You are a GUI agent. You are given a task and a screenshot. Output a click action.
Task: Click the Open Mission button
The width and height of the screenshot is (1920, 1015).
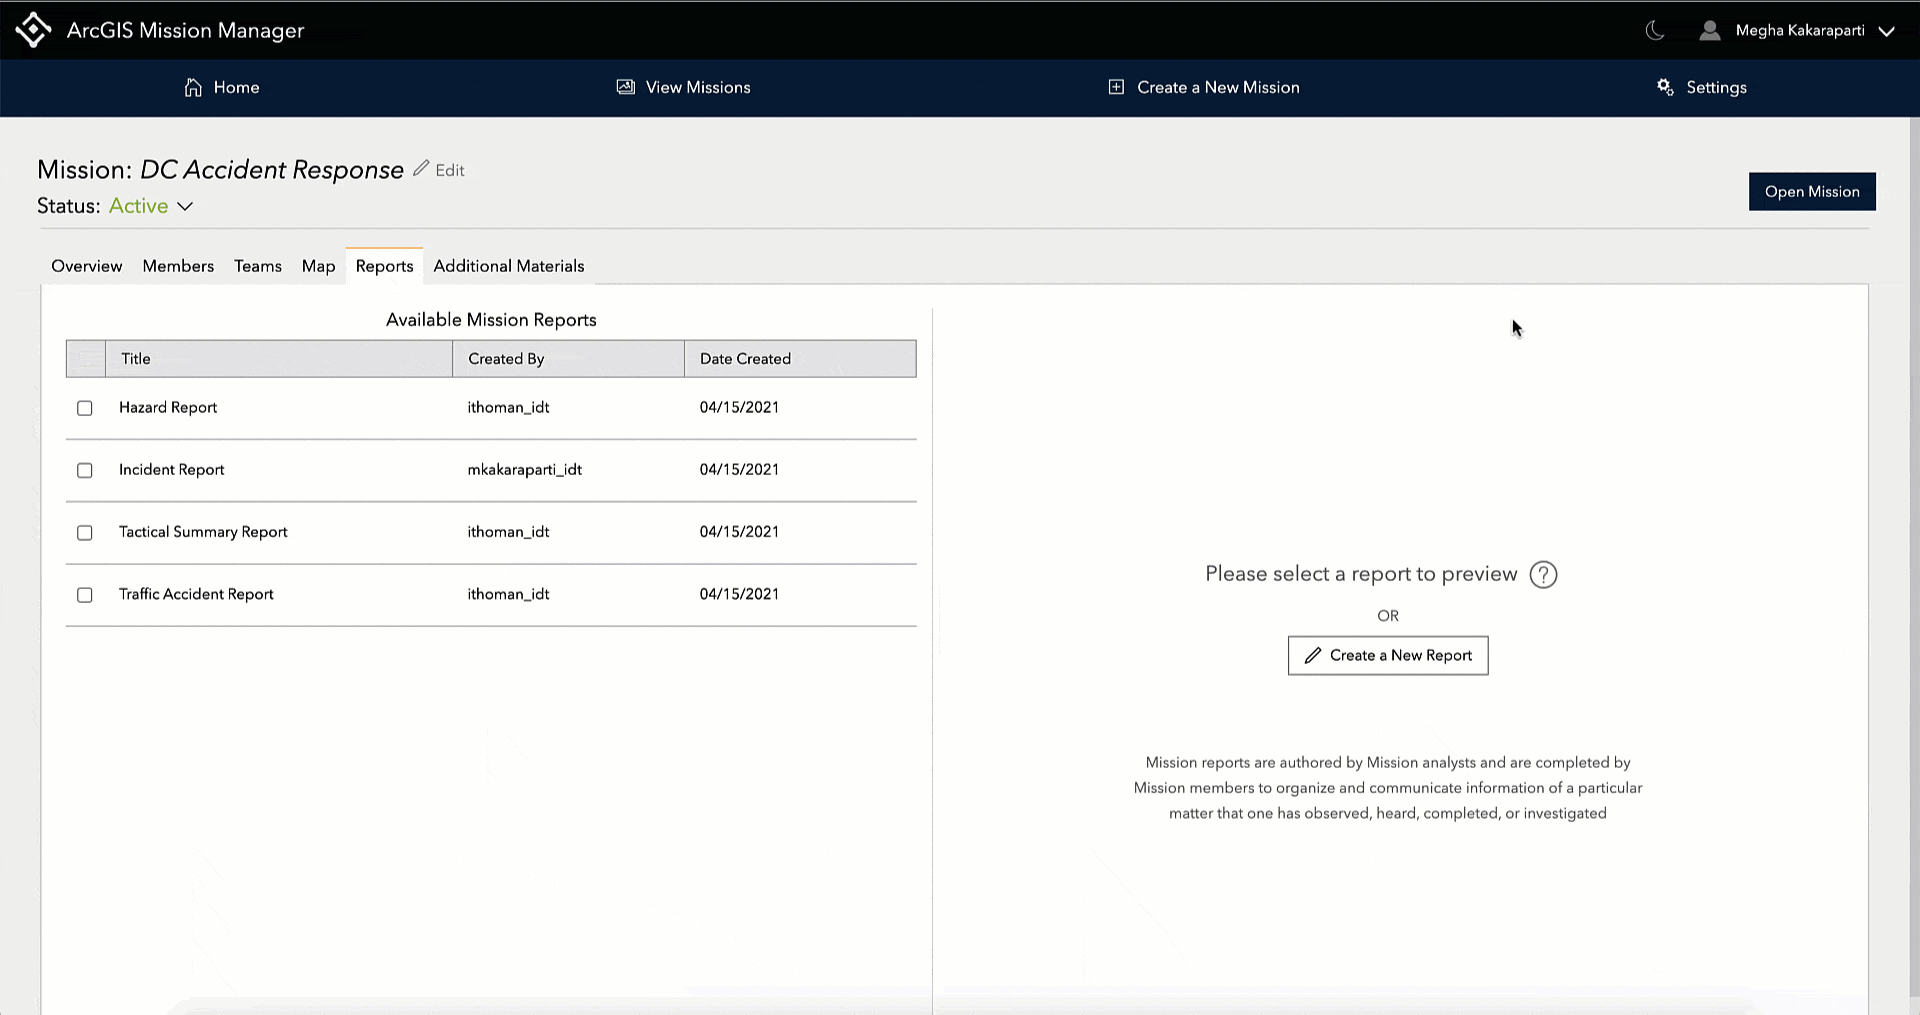(1812, 192)
